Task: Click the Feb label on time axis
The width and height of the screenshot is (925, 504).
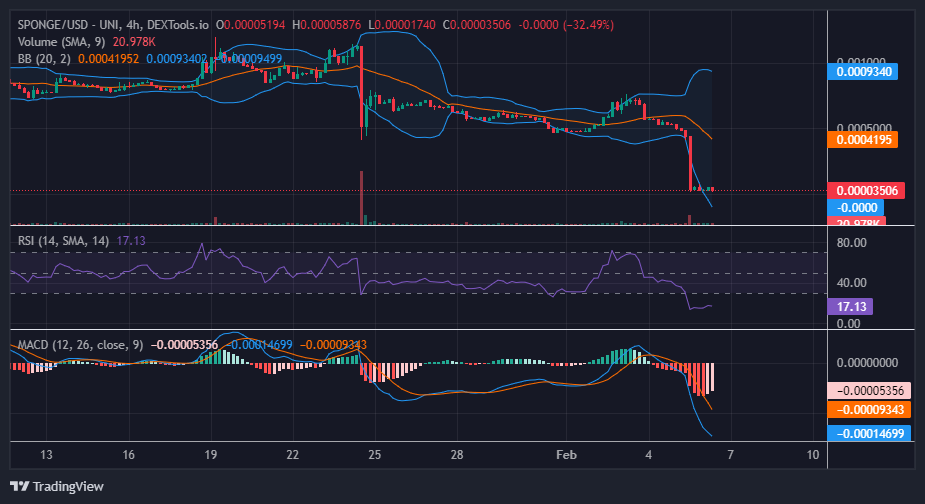Action: click(x=566, y=455)
